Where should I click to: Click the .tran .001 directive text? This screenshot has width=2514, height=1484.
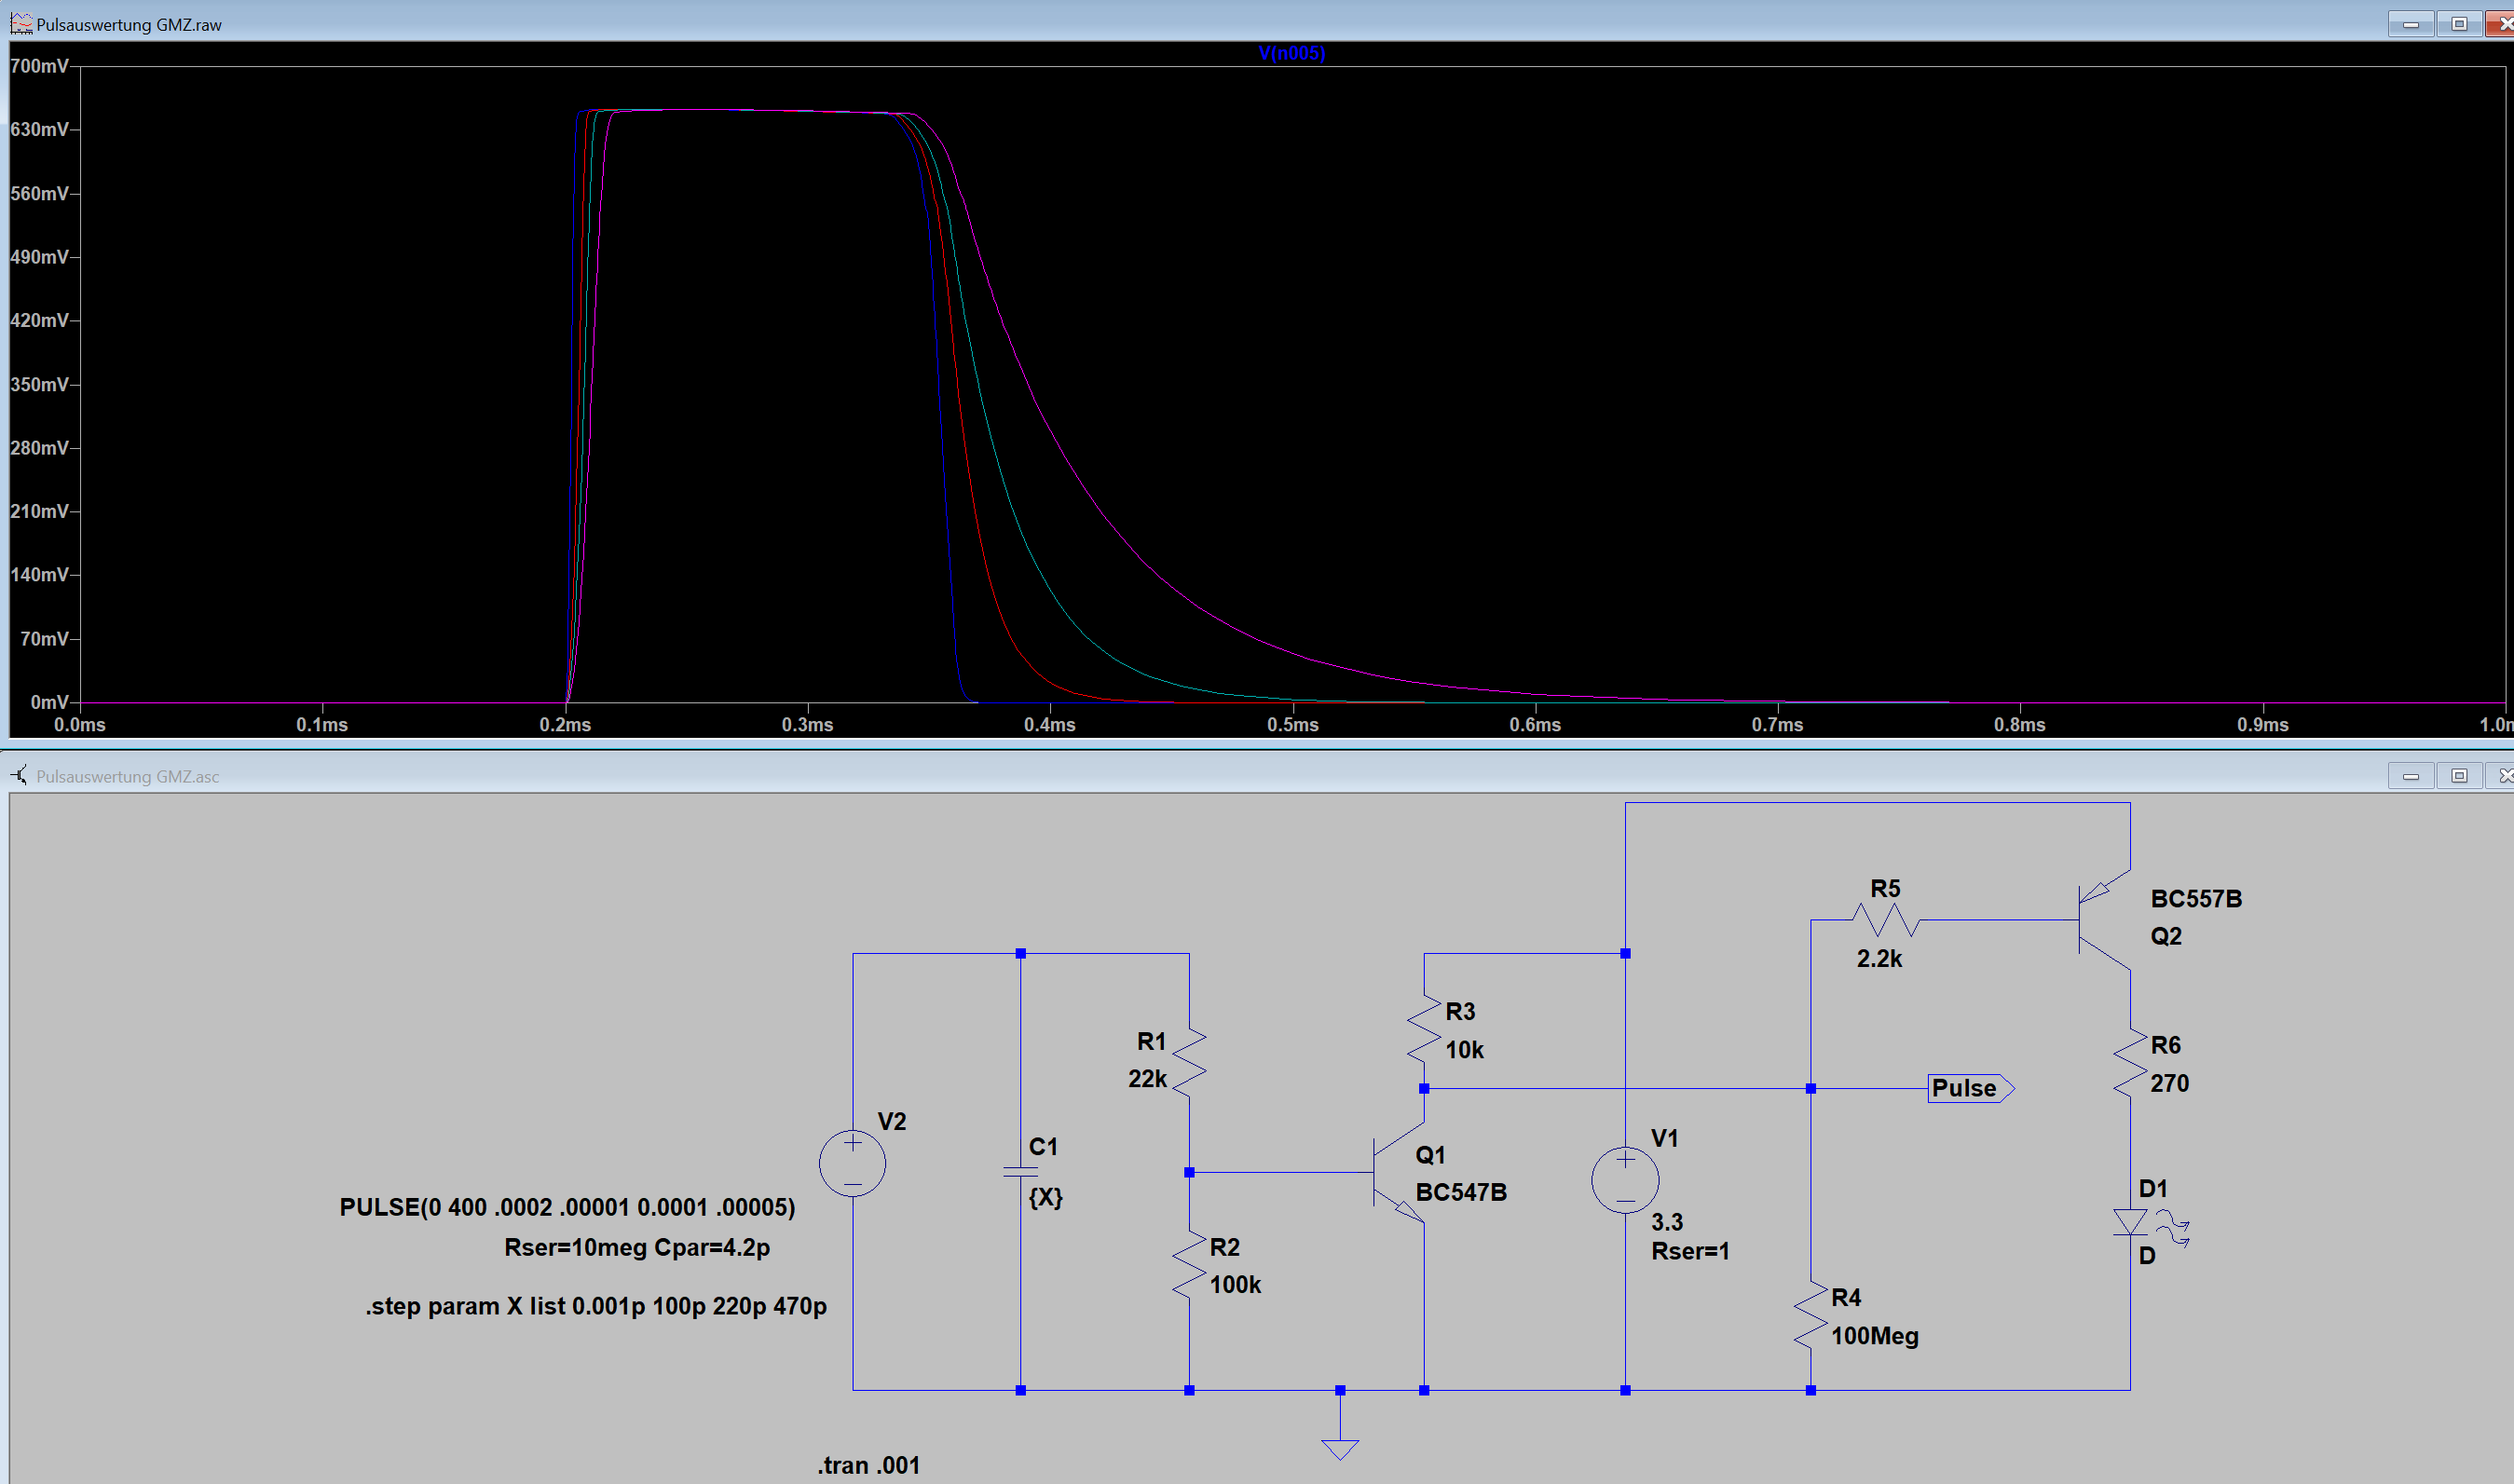point(868,1465)
